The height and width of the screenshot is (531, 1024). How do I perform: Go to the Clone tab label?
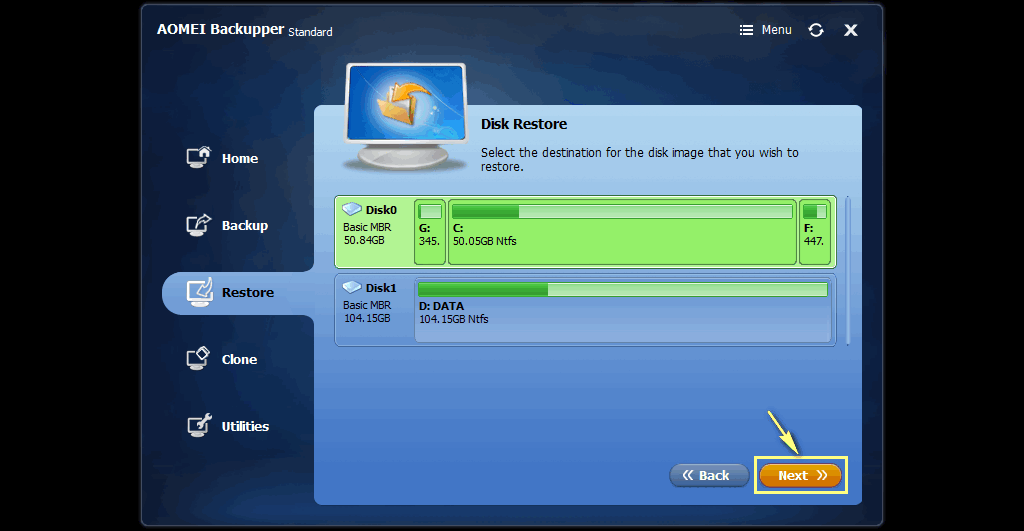(x=239, y=359)
